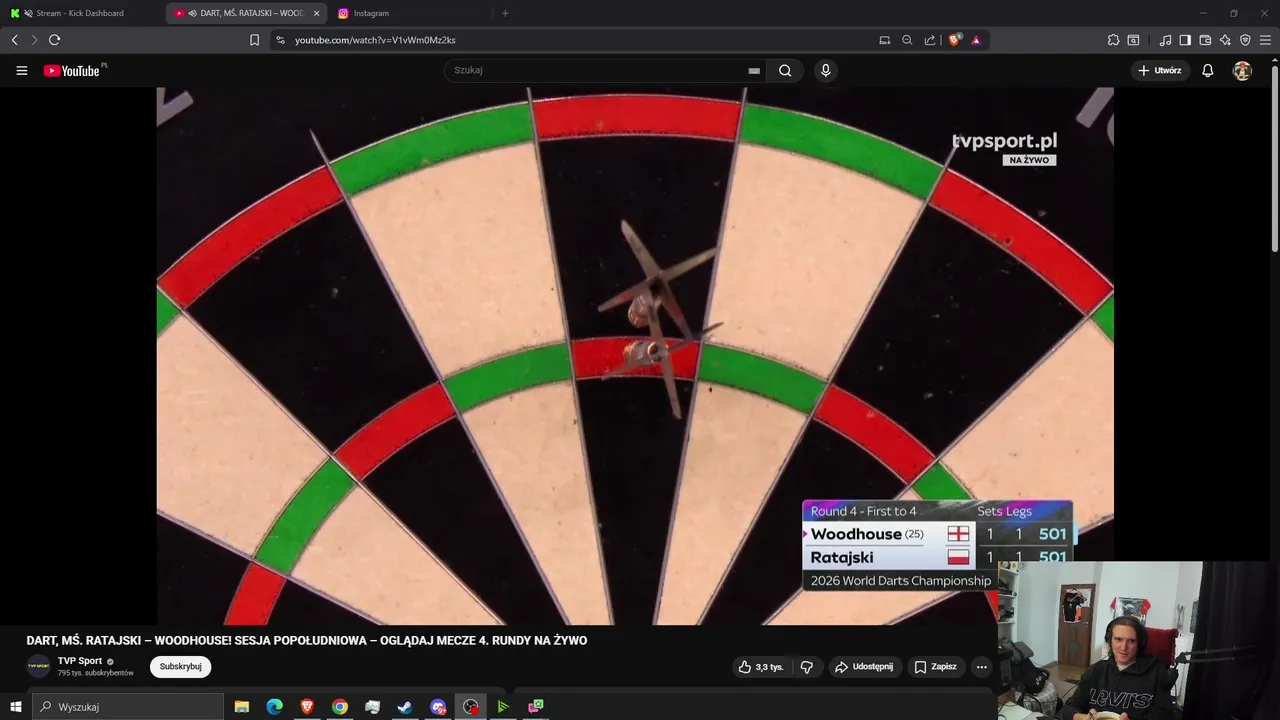The image size is (1280, 720).
Task: Open Brave browser from the taskbar
Action: (x=307, y=707)
